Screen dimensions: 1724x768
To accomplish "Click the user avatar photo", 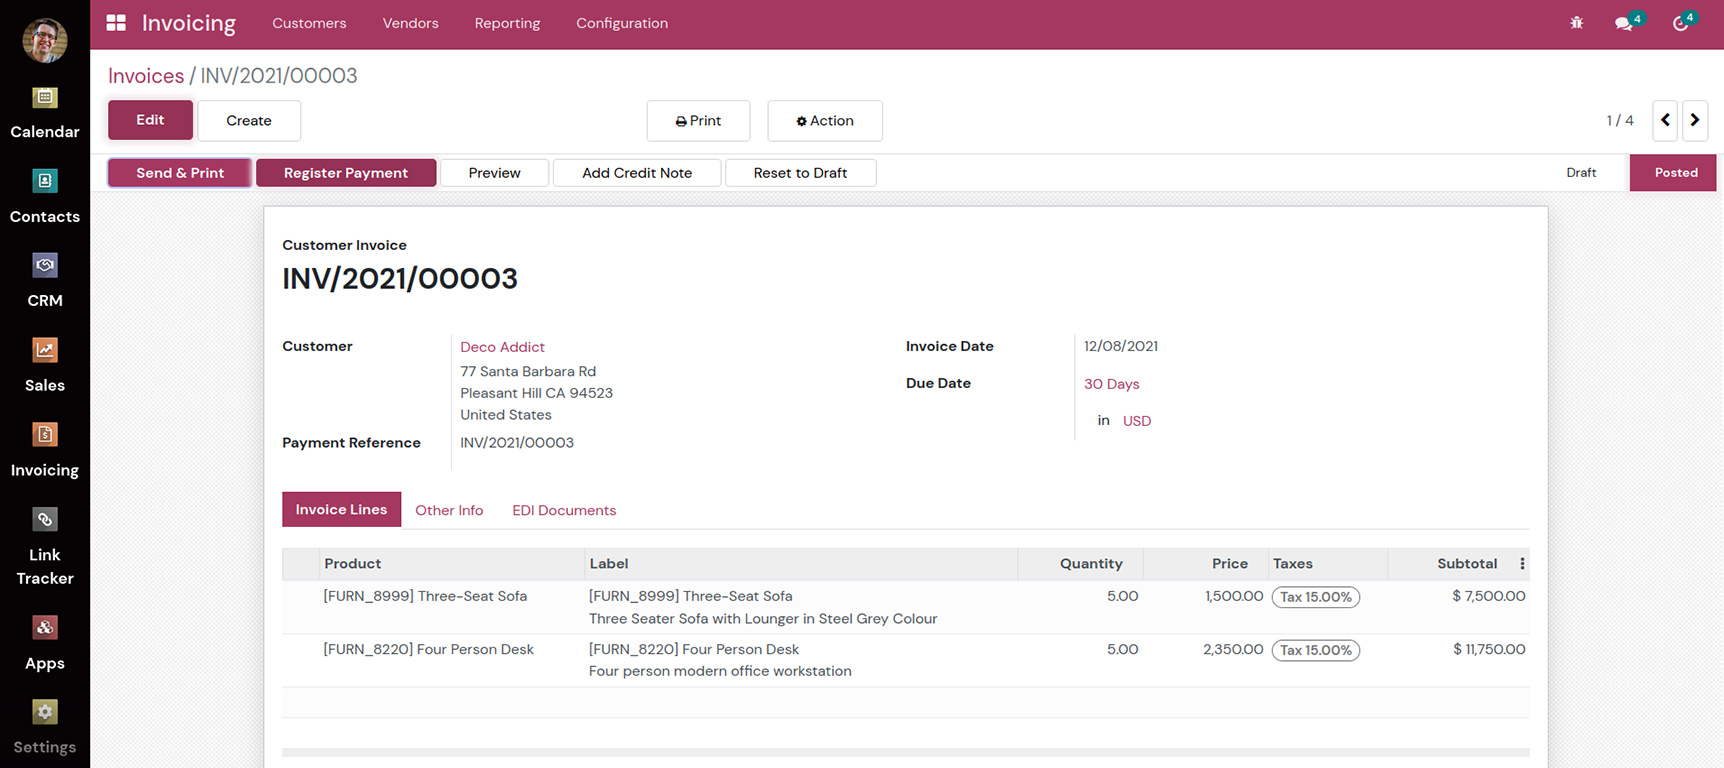I will [x=45, y=40].
